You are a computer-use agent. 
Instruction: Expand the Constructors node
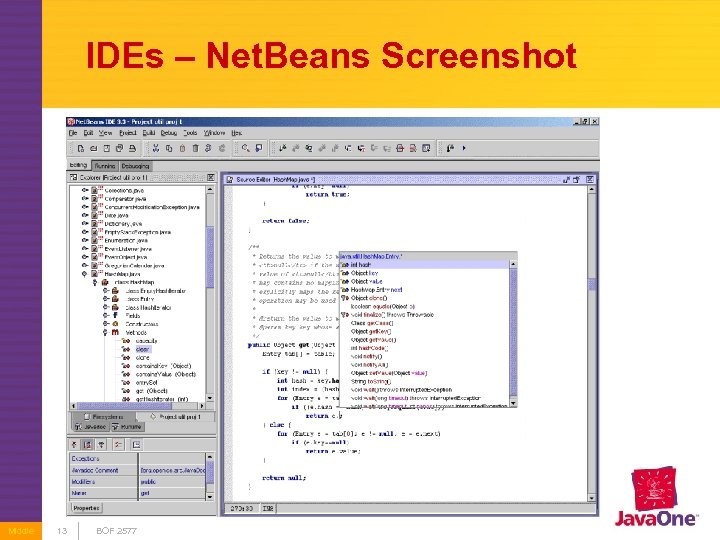[106, 324]
